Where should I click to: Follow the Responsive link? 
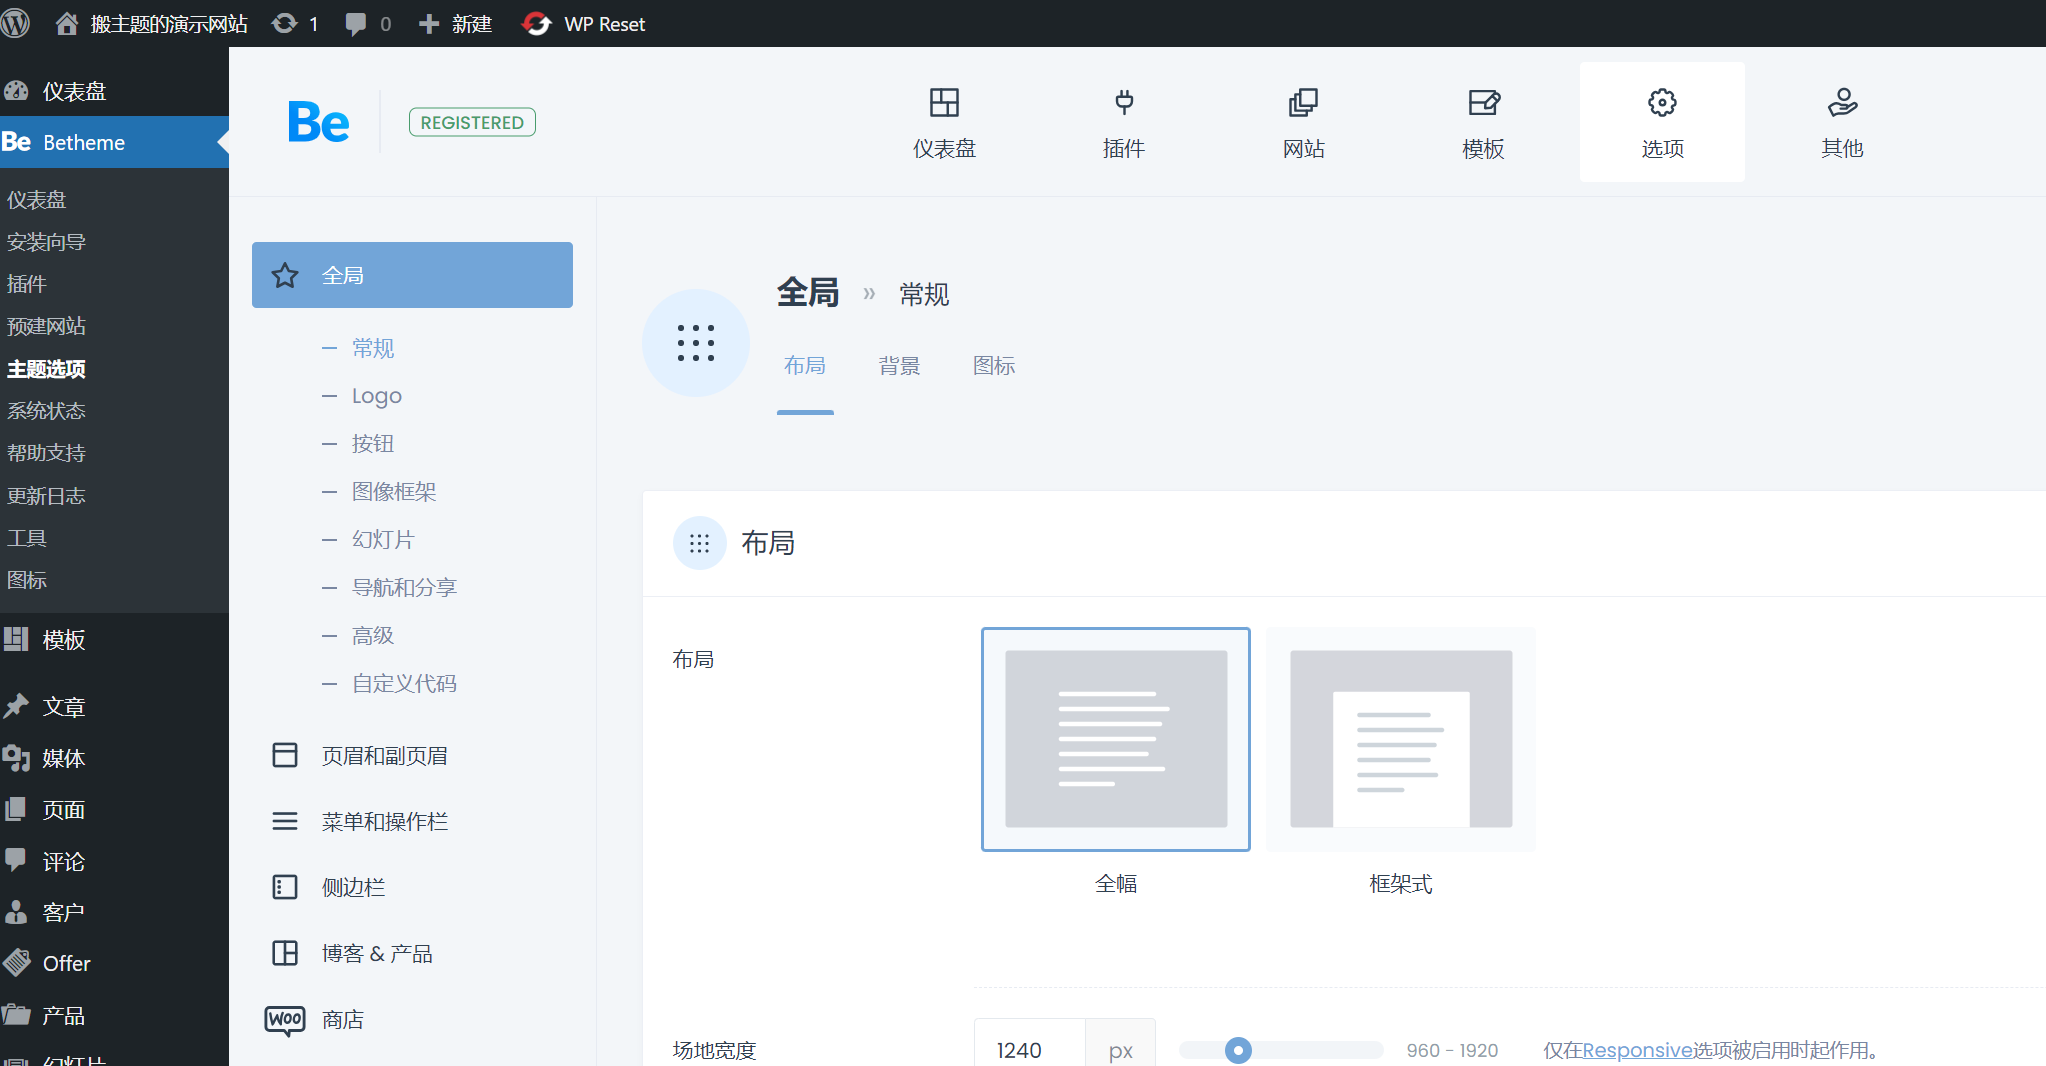pos(1637,1050)
